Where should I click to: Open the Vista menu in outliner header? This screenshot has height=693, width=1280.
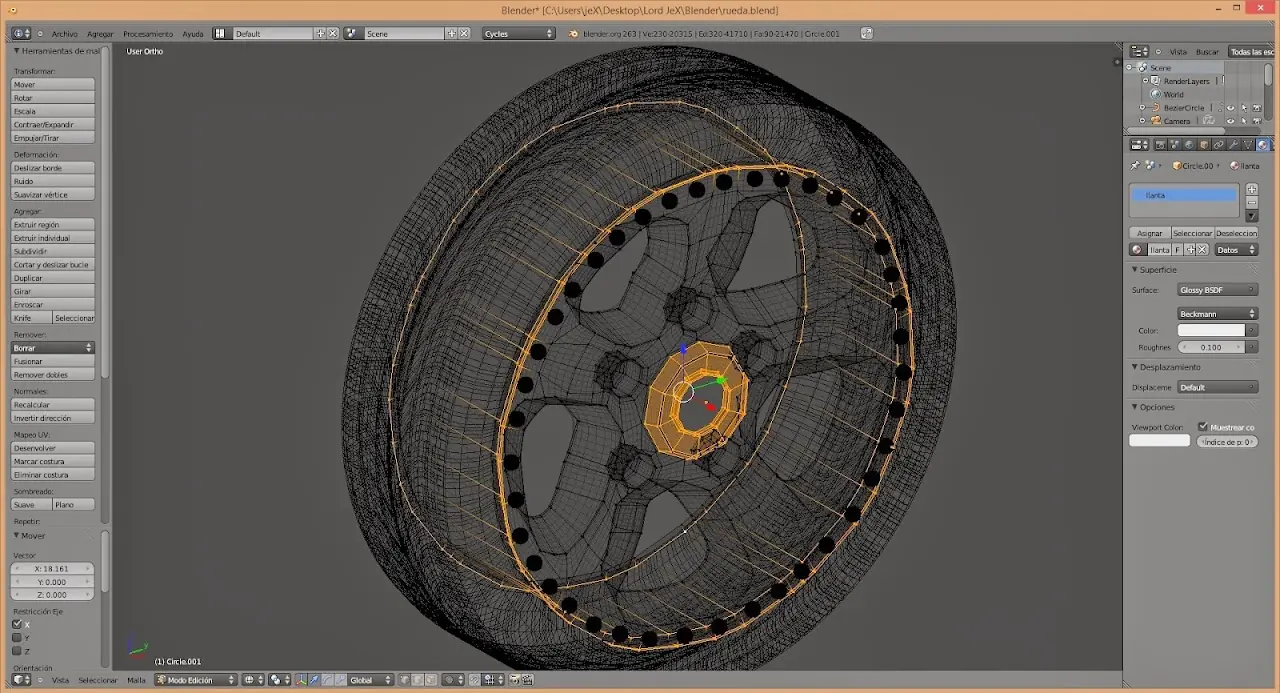tap(1178, 52)
